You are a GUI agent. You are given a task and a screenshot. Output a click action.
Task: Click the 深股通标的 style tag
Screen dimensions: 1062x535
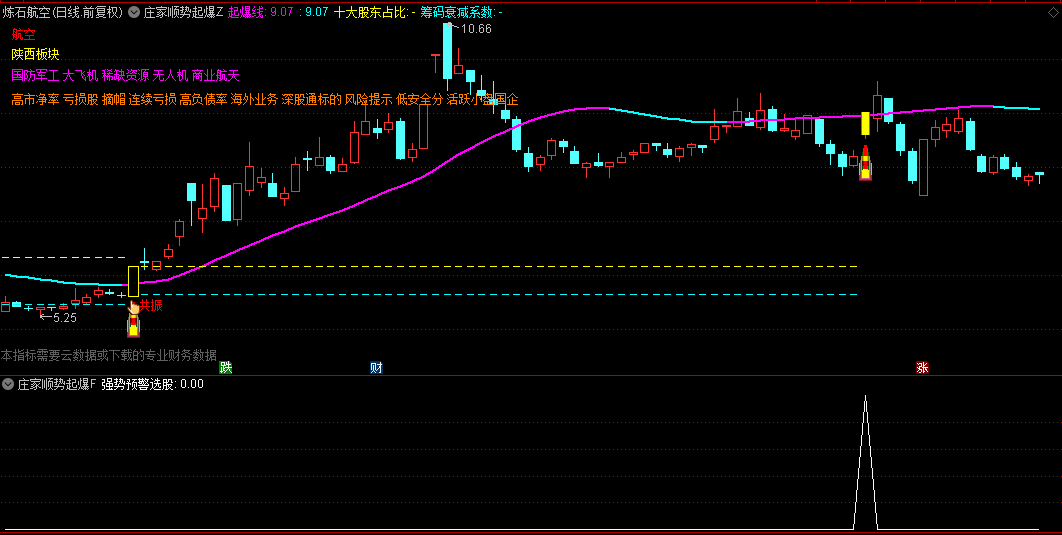312,100
